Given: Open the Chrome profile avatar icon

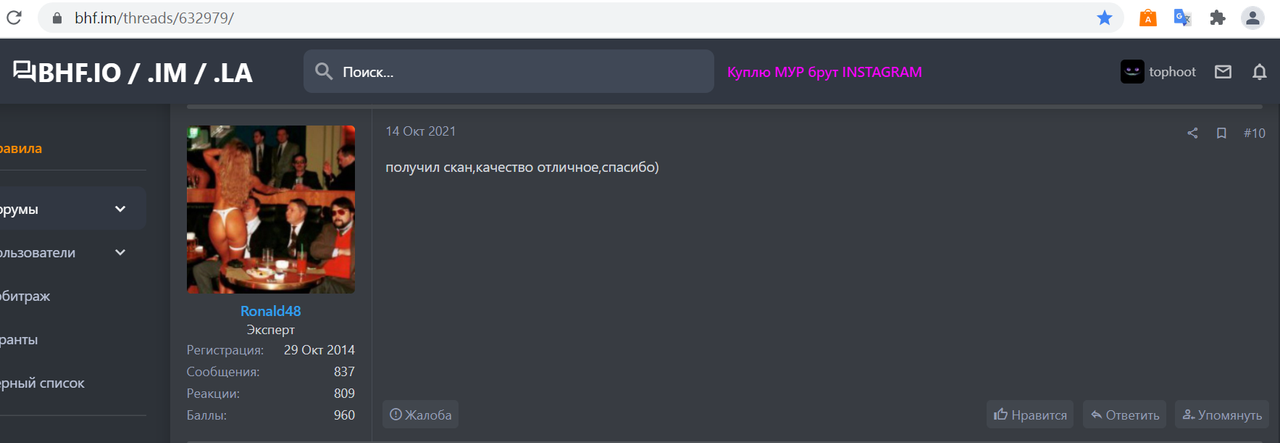Looking at the screenshot, I should point(1252,17).
